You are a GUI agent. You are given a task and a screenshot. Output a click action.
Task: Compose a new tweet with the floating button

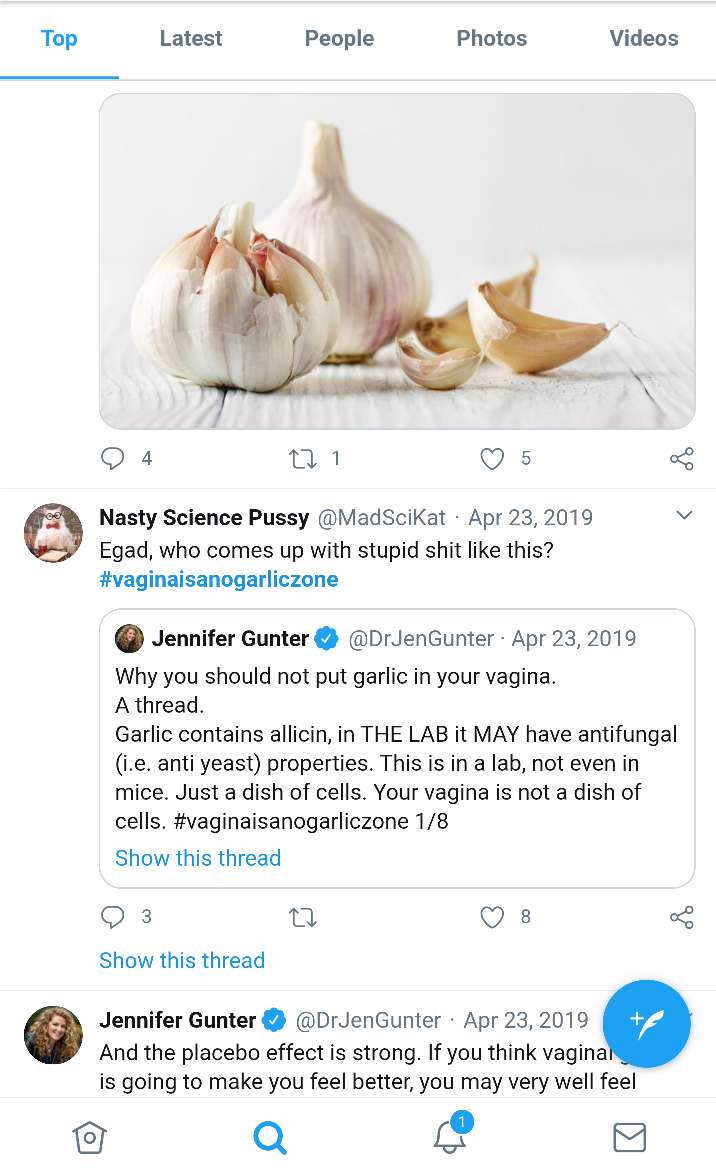click(647, 1023)
